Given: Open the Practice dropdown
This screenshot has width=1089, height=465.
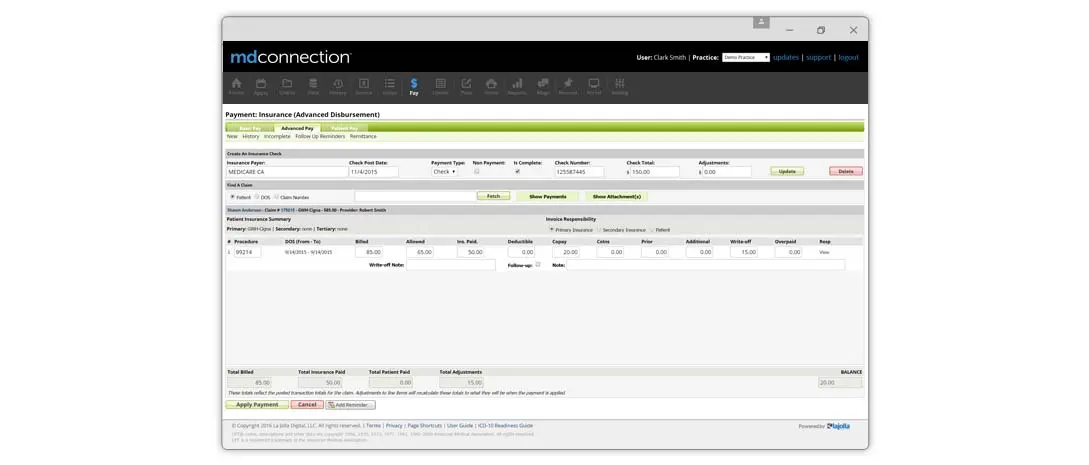Looking at the screenshot, I should [x=746, y=58].
